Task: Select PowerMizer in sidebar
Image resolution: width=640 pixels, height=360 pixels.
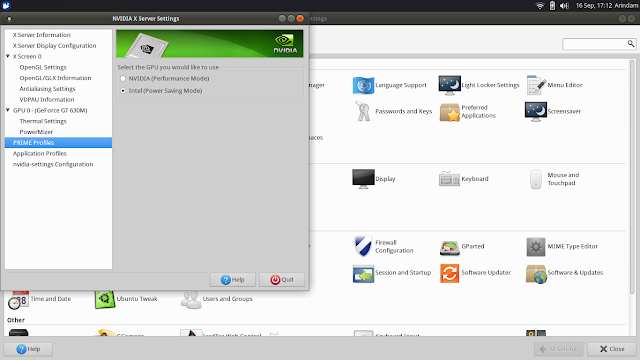Action: (36, 132)
